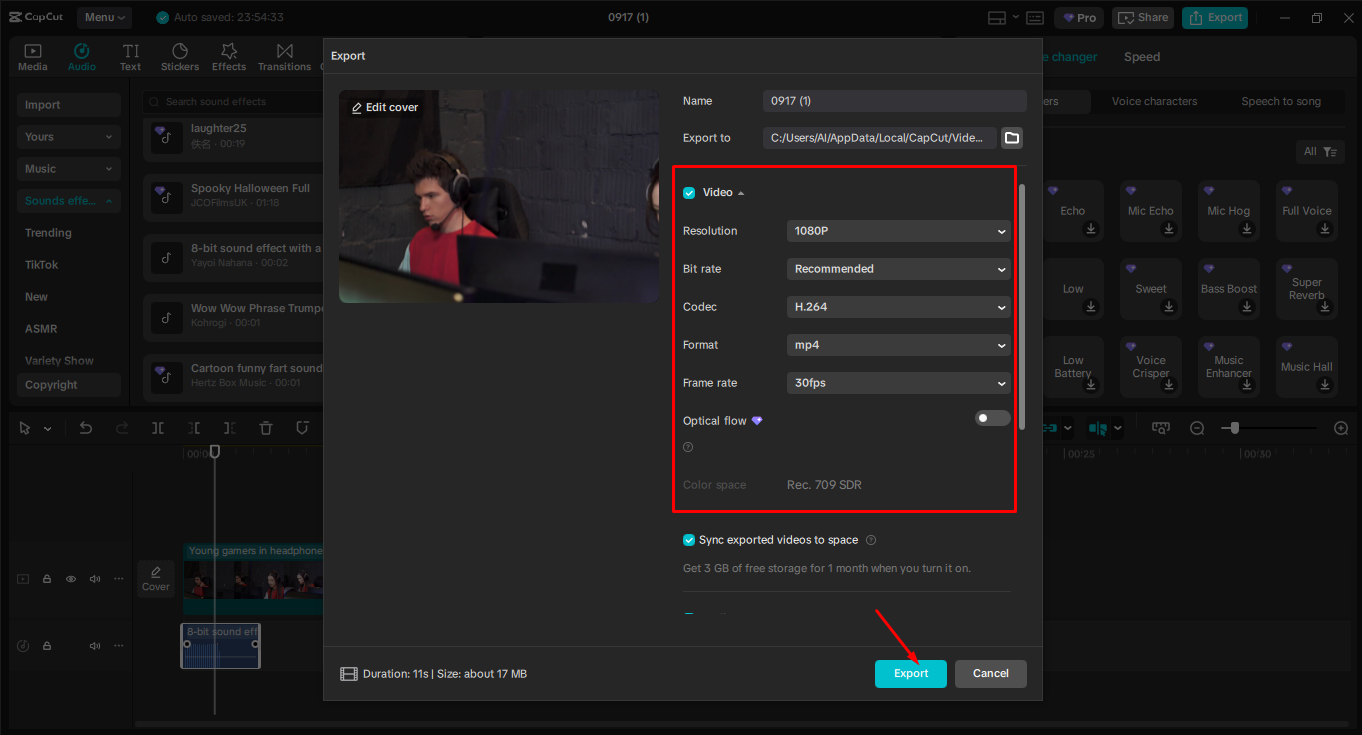
Task: Expand the Codec selection dropdown
Action: pos(897,307)
